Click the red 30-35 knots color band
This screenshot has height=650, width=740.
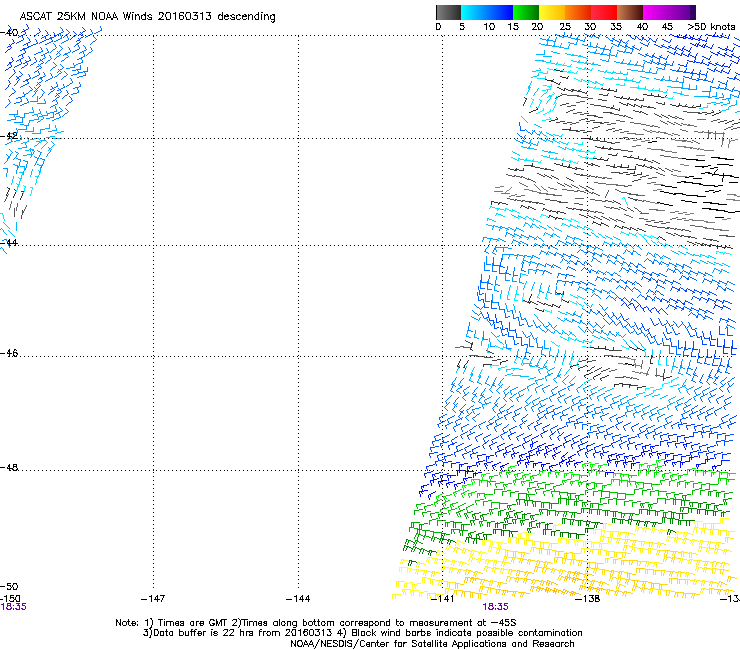click(604, 12)
